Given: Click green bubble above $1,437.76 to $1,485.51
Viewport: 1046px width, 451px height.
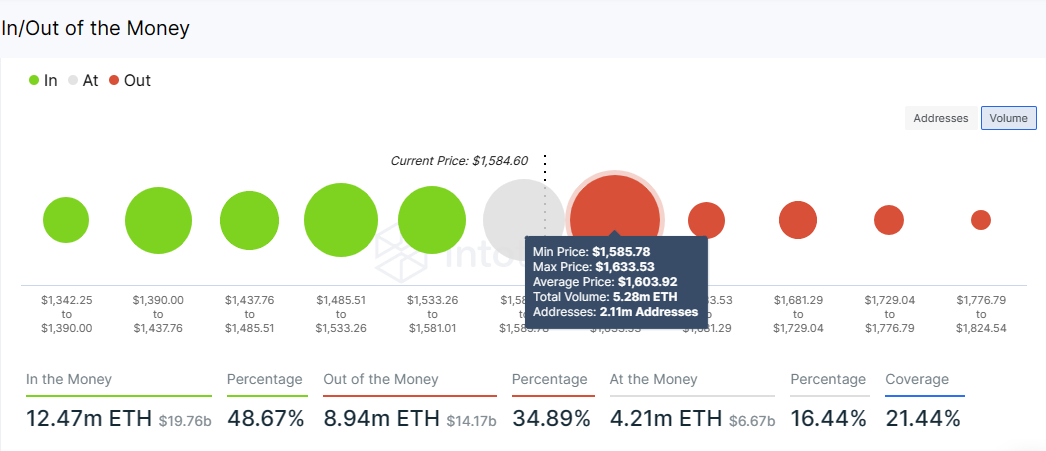Looking at the screenshot, I should pos(249,220).
